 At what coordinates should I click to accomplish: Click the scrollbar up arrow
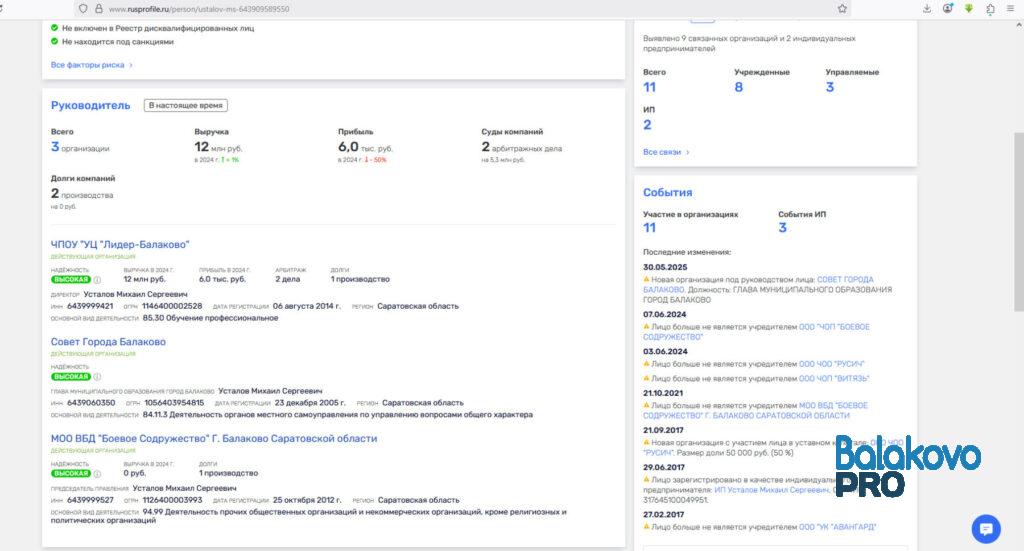1019,25
